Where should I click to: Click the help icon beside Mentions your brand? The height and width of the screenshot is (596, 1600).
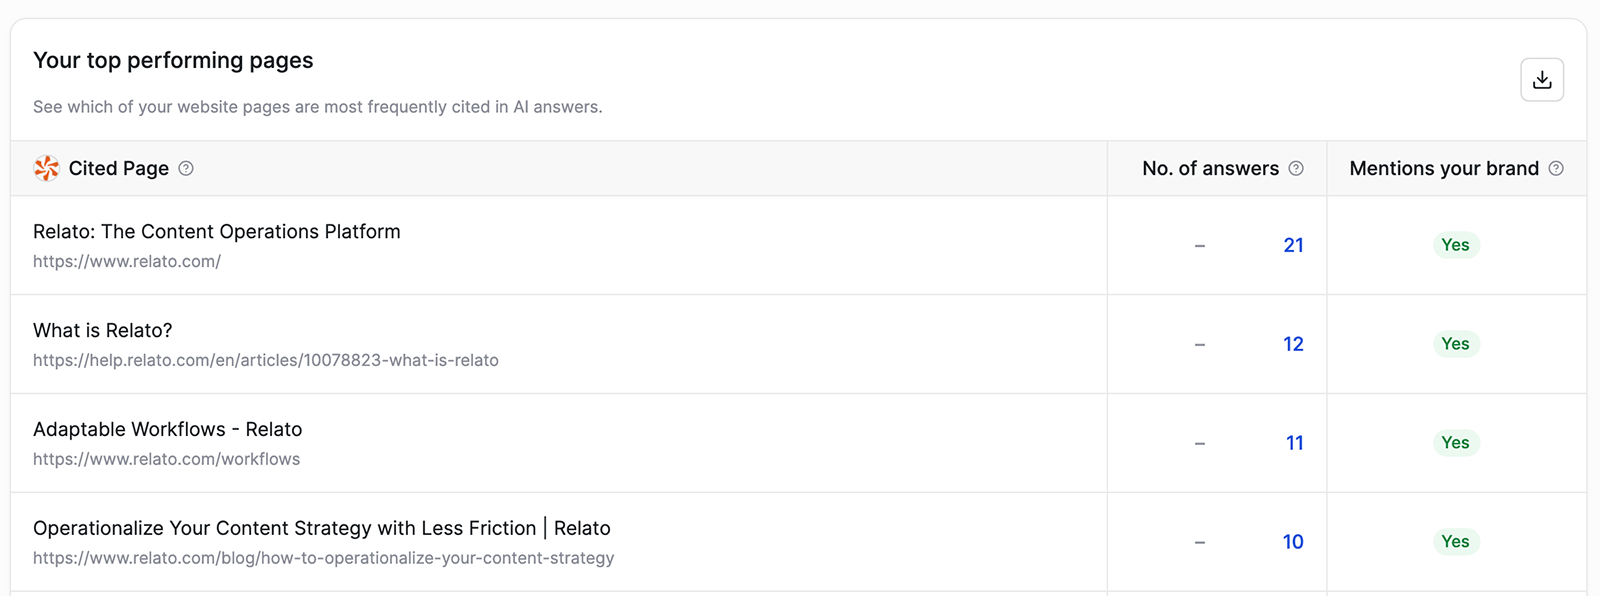tap(1556, 169)
